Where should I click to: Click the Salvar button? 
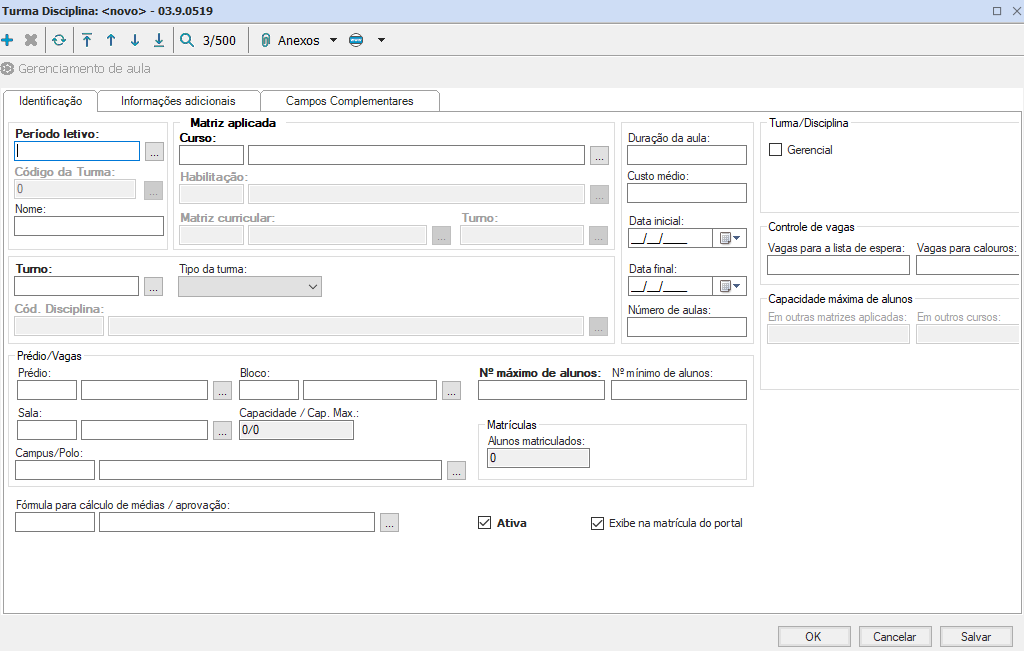tap(975, 636)
